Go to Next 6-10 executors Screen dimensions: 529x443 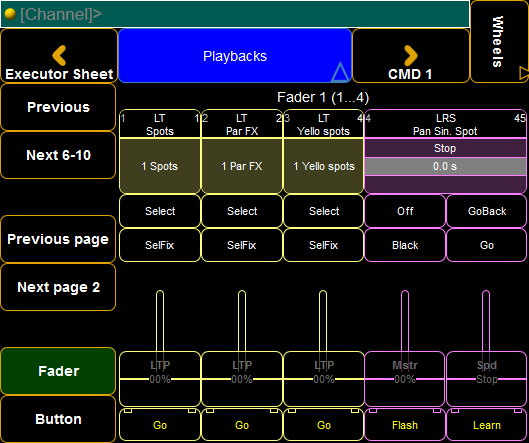pos(58,155)
